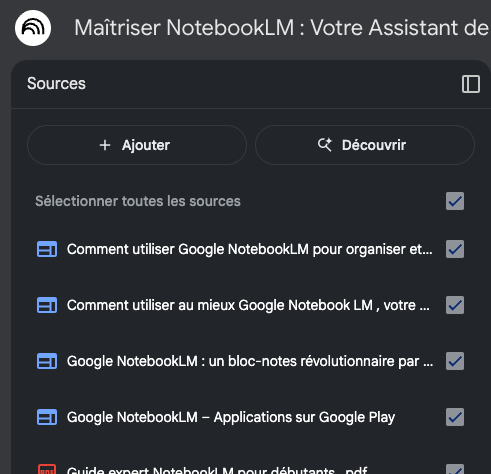Open source 'Comment utiliser au mieux Google Notebook LM , votre ...'
Image resolution: width=491 pixels, height=474 pixels.
[248, 305]
